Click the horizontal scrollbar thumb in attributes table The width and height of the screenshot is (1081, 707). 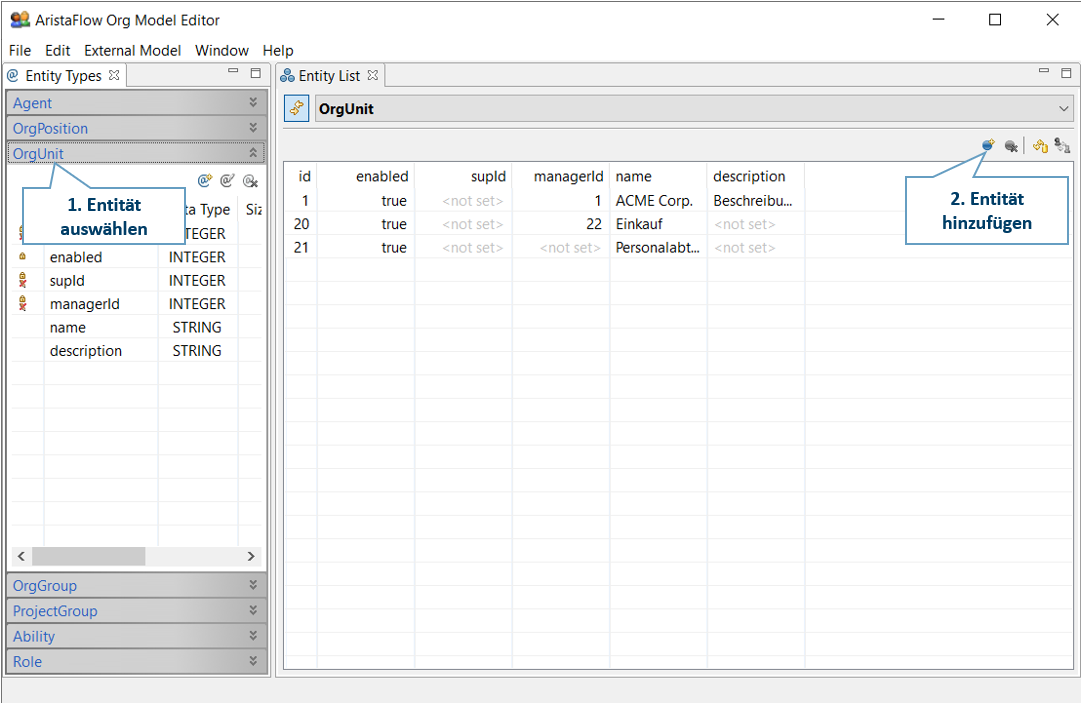(x=88, y=556)
